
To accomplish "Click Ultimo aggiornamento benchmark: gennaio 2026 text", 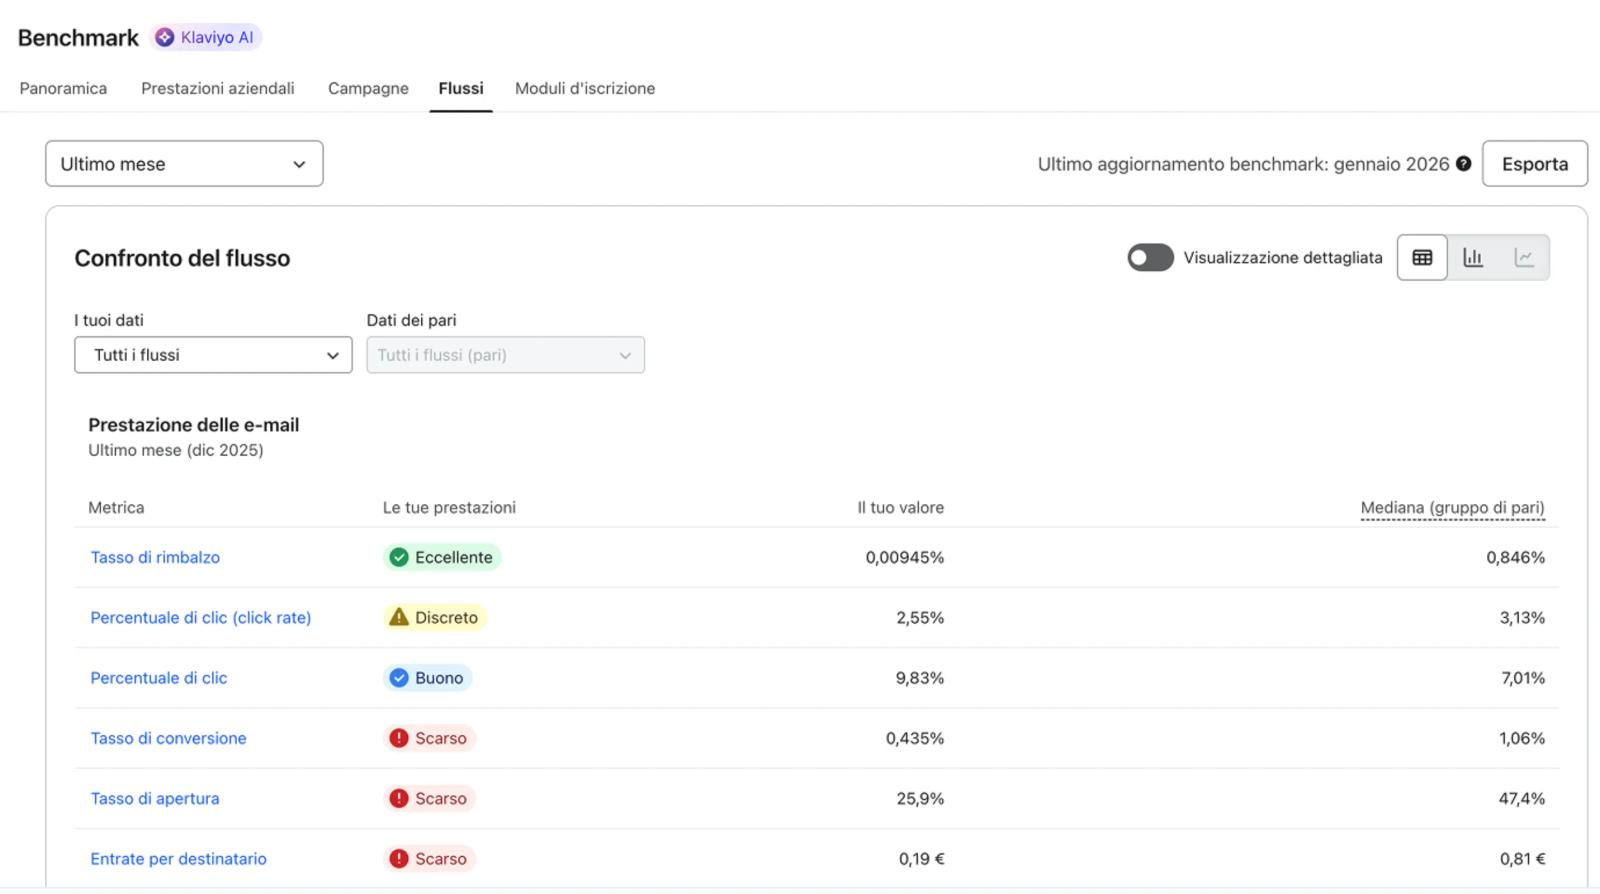I will pyautogui.click(x=1243, y=164).
